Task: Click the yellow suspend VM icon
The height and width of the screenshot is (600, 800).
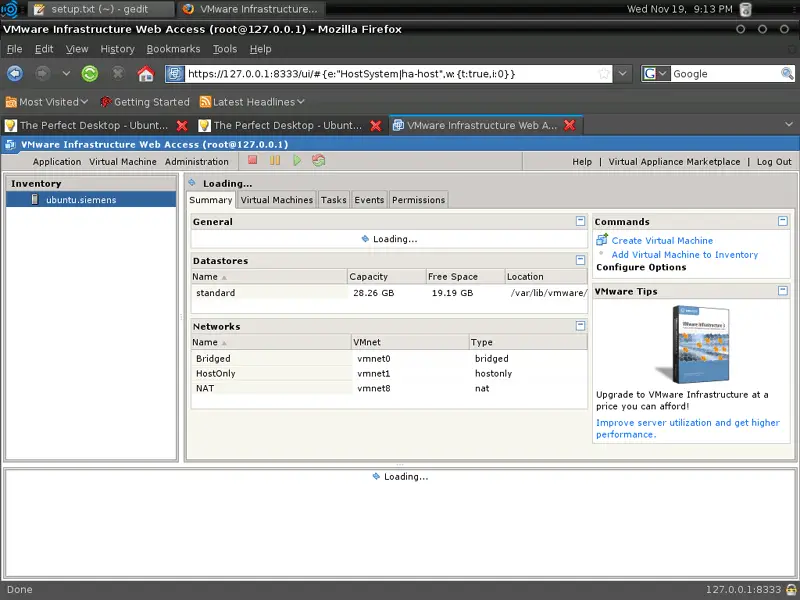Action: (275, 161)
